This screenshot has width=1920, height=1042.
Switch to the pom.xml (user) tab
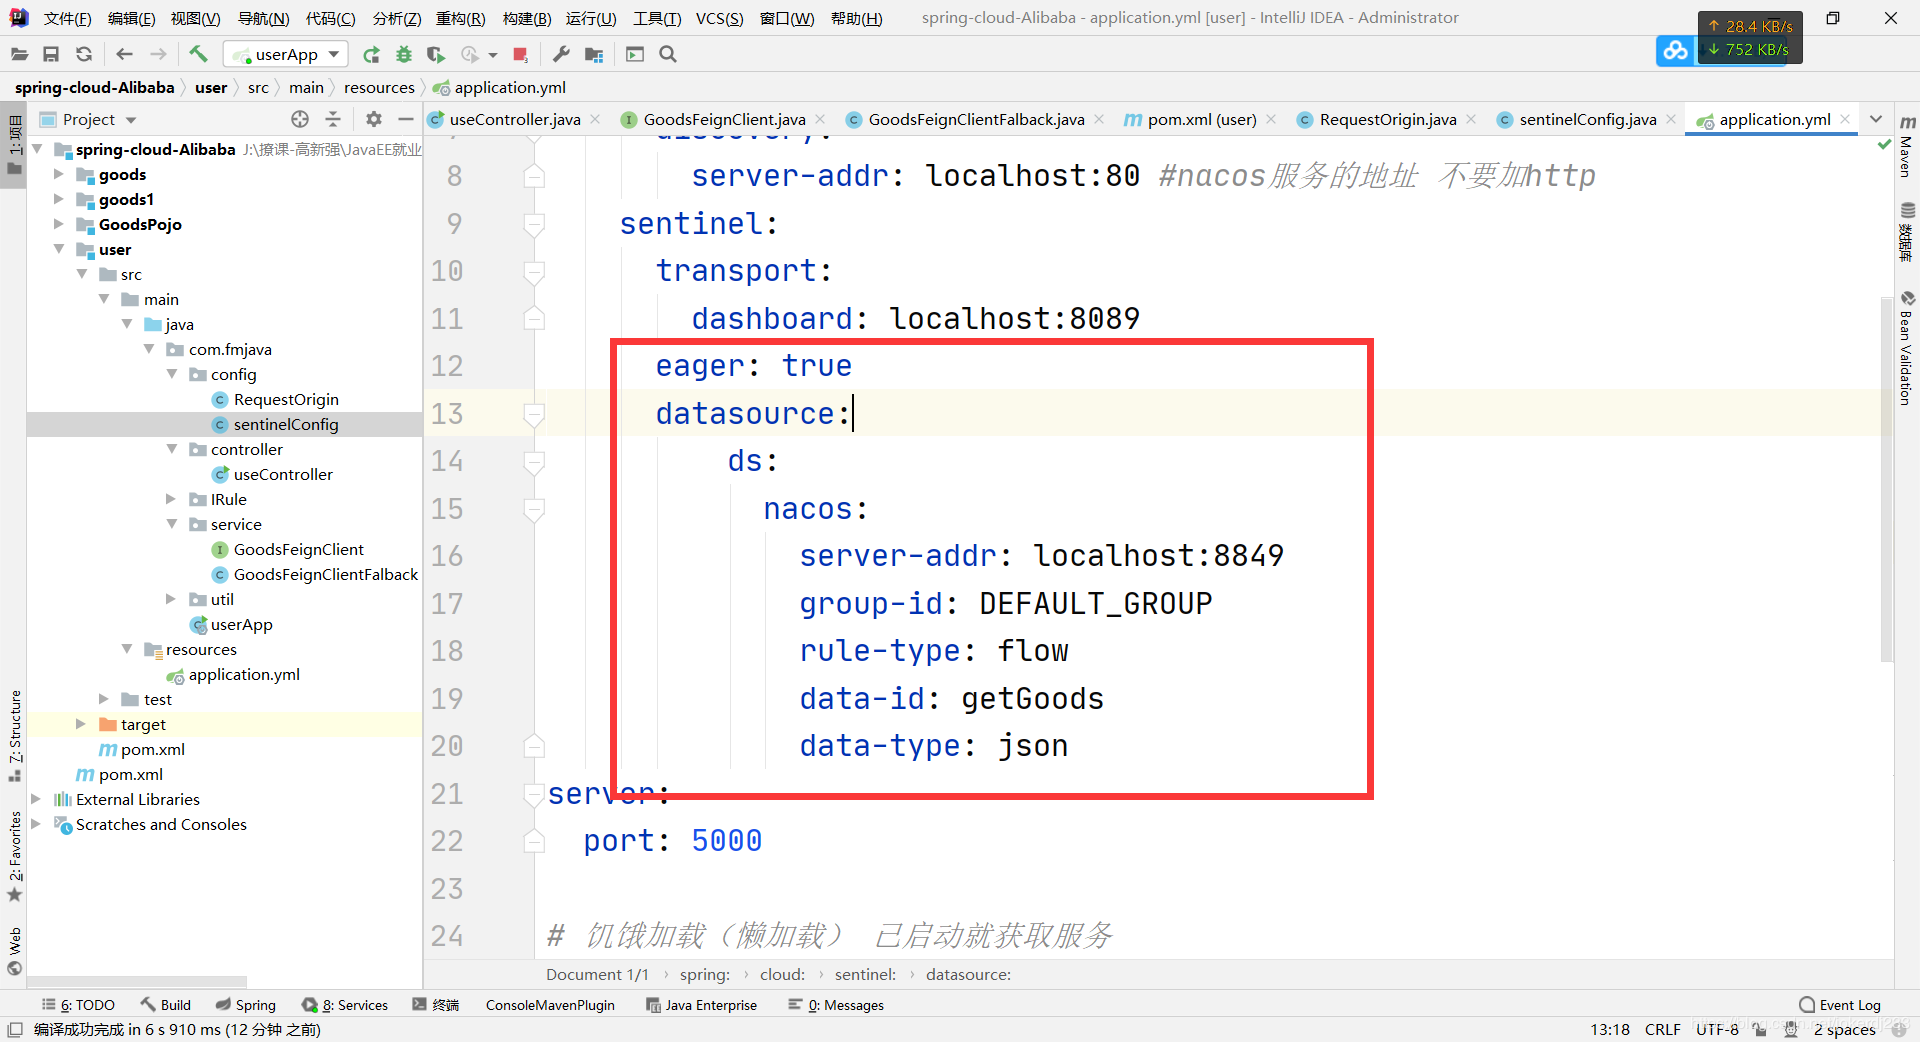(1202, 119)
